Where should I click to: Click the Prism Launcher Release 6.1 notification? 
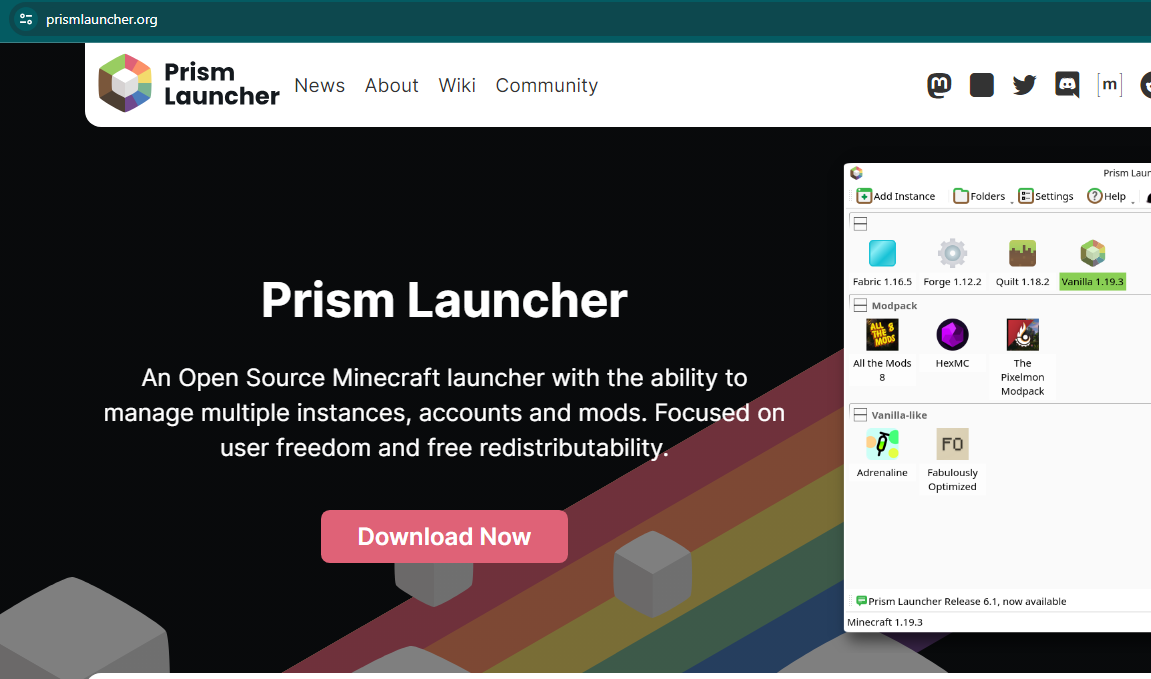pyautogui.click(x=963, y=601)
